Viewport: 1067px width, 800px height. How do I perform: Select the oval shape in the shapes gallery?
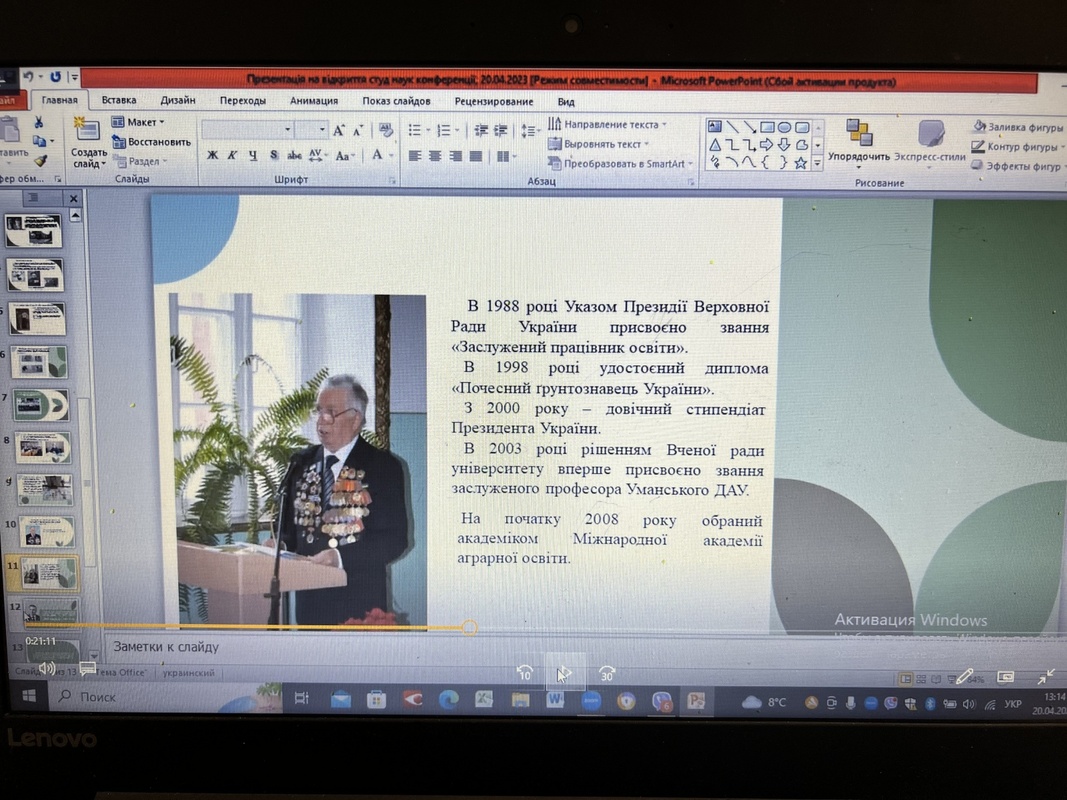click(785, 127)
